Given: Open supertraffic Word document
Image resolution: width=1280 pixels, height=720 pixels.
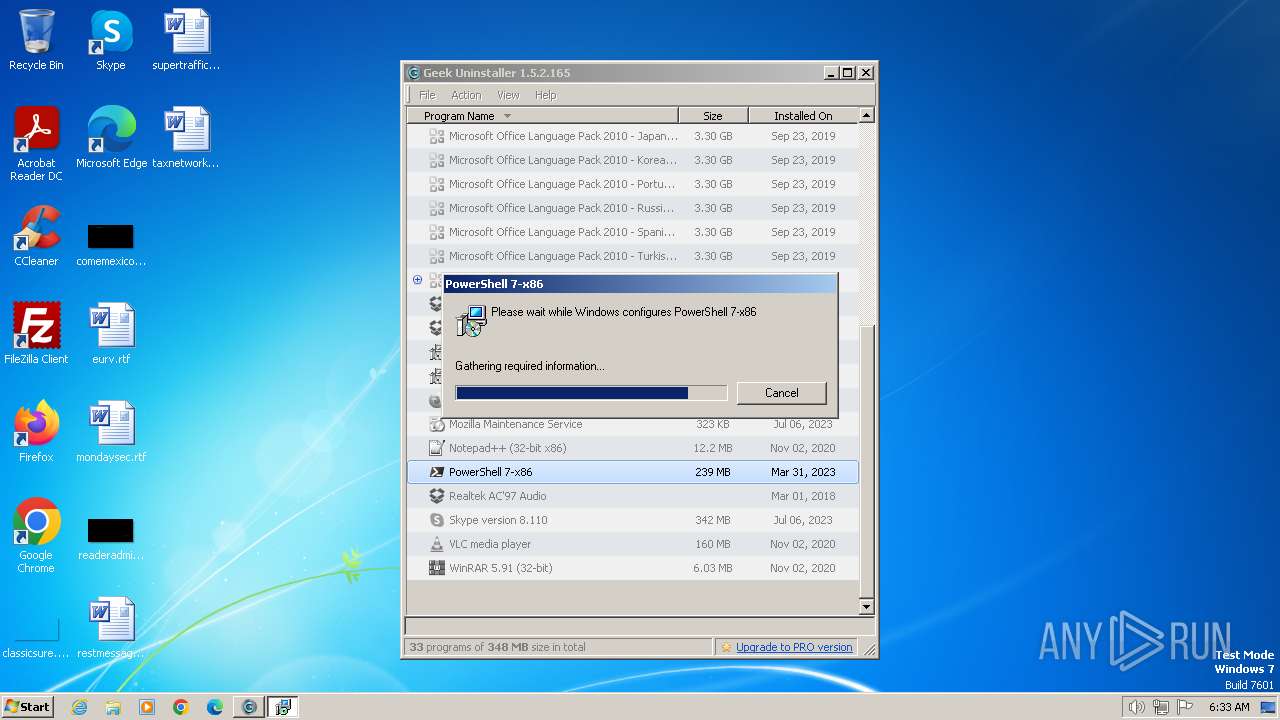Looking at the screenshot, I should pos(186,41).
